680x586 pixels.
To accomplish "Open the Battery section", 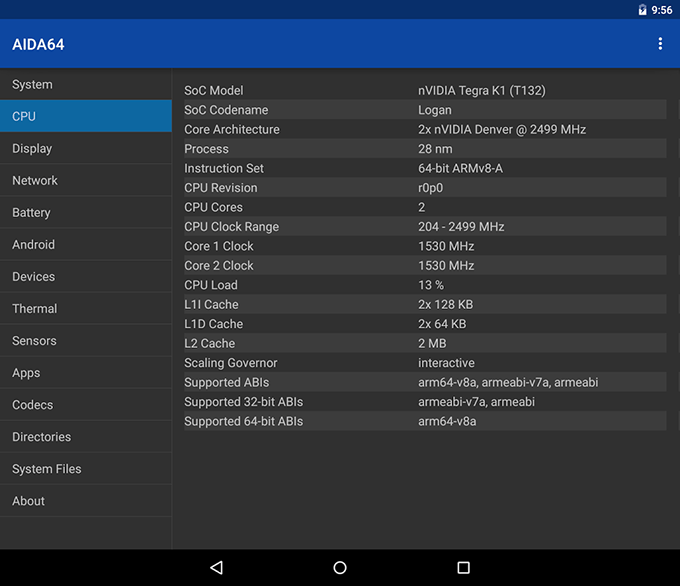I will tap(86, 213).
